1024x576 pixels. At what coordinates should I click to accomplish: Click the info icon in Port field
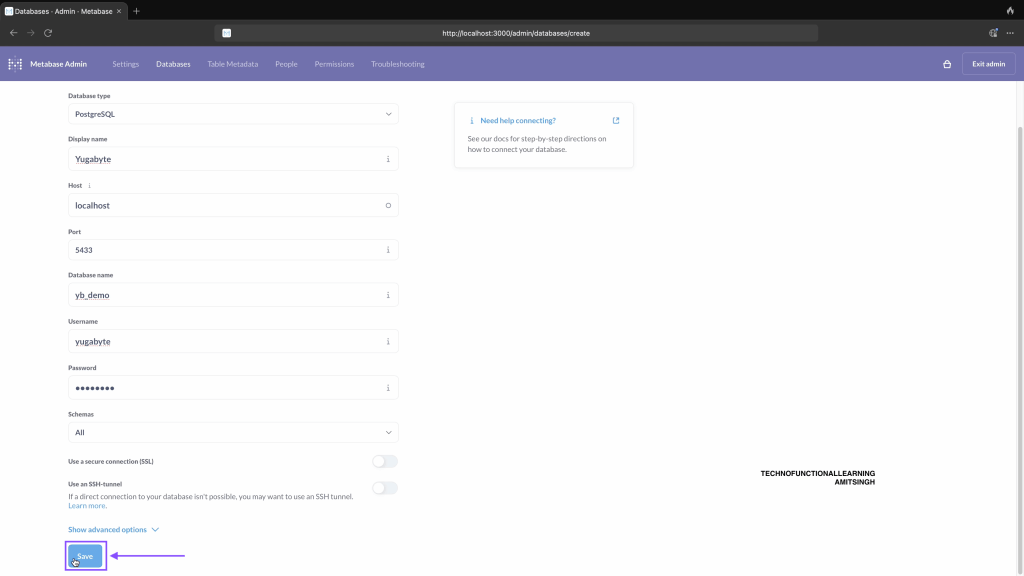click(x=388, y=250)
